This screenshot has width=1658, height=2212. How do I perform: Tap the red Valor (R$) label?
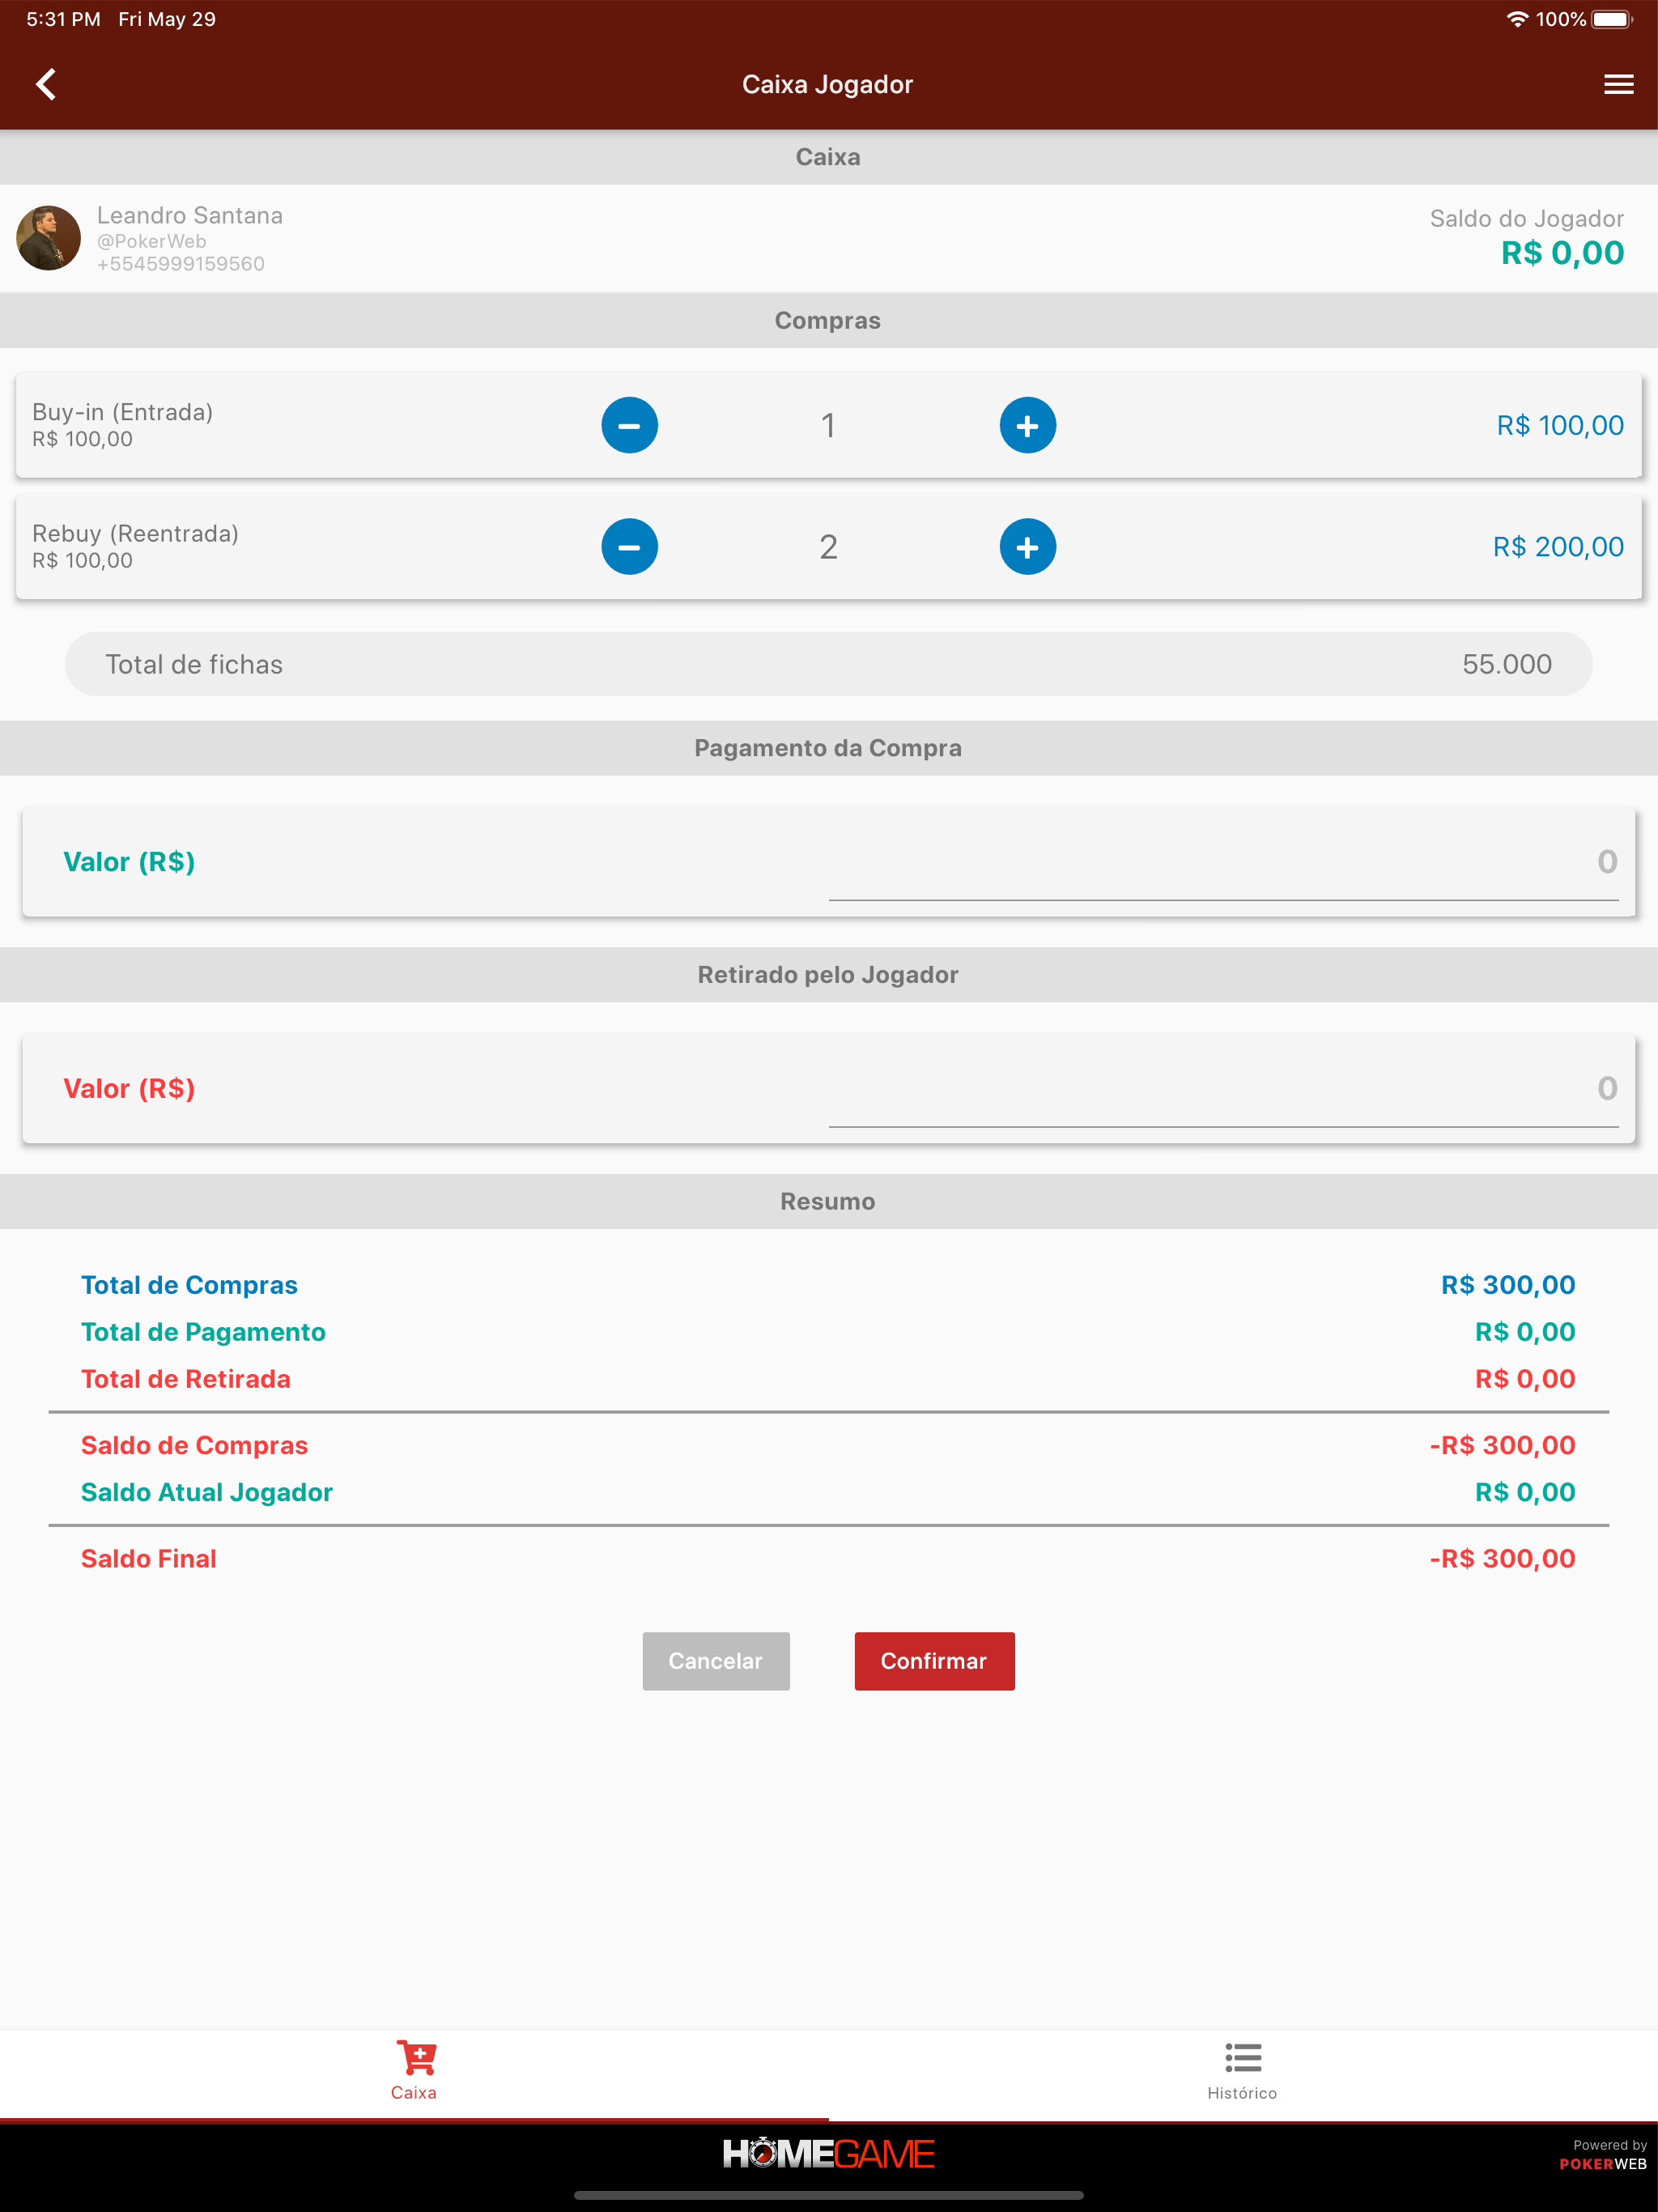[129, 1089]
